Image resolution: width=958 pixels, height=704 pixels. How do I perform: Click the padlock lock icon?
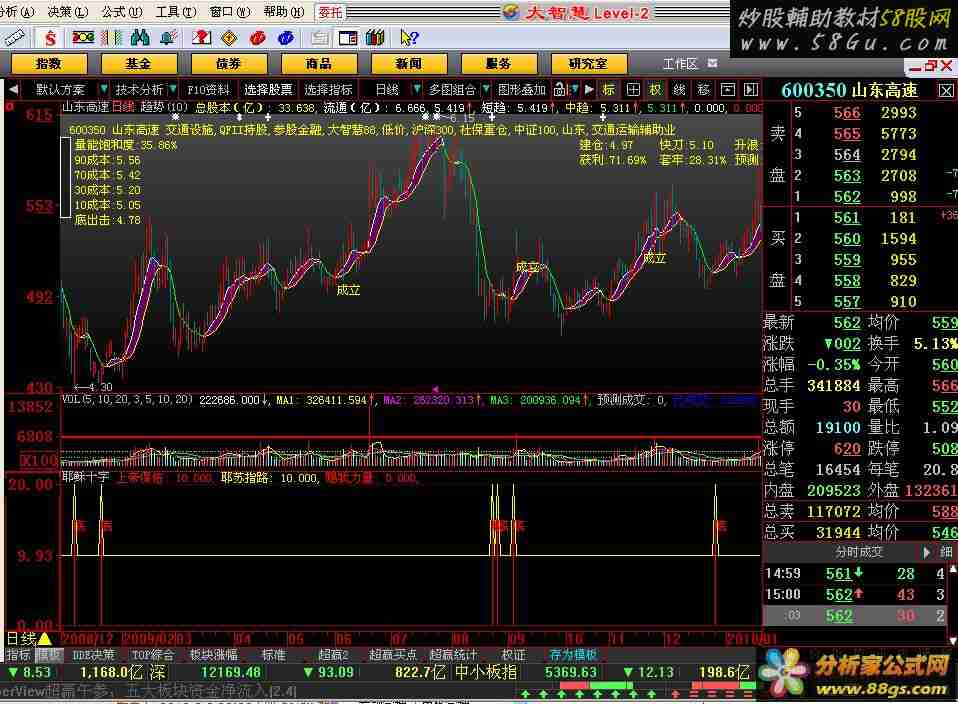click(x=560, y=90)
